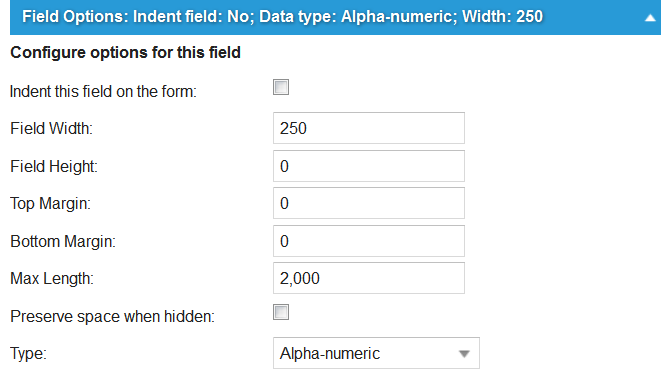Screen dimensions: 661x373
Task: Click the Type label text
Action: [28, 353]
